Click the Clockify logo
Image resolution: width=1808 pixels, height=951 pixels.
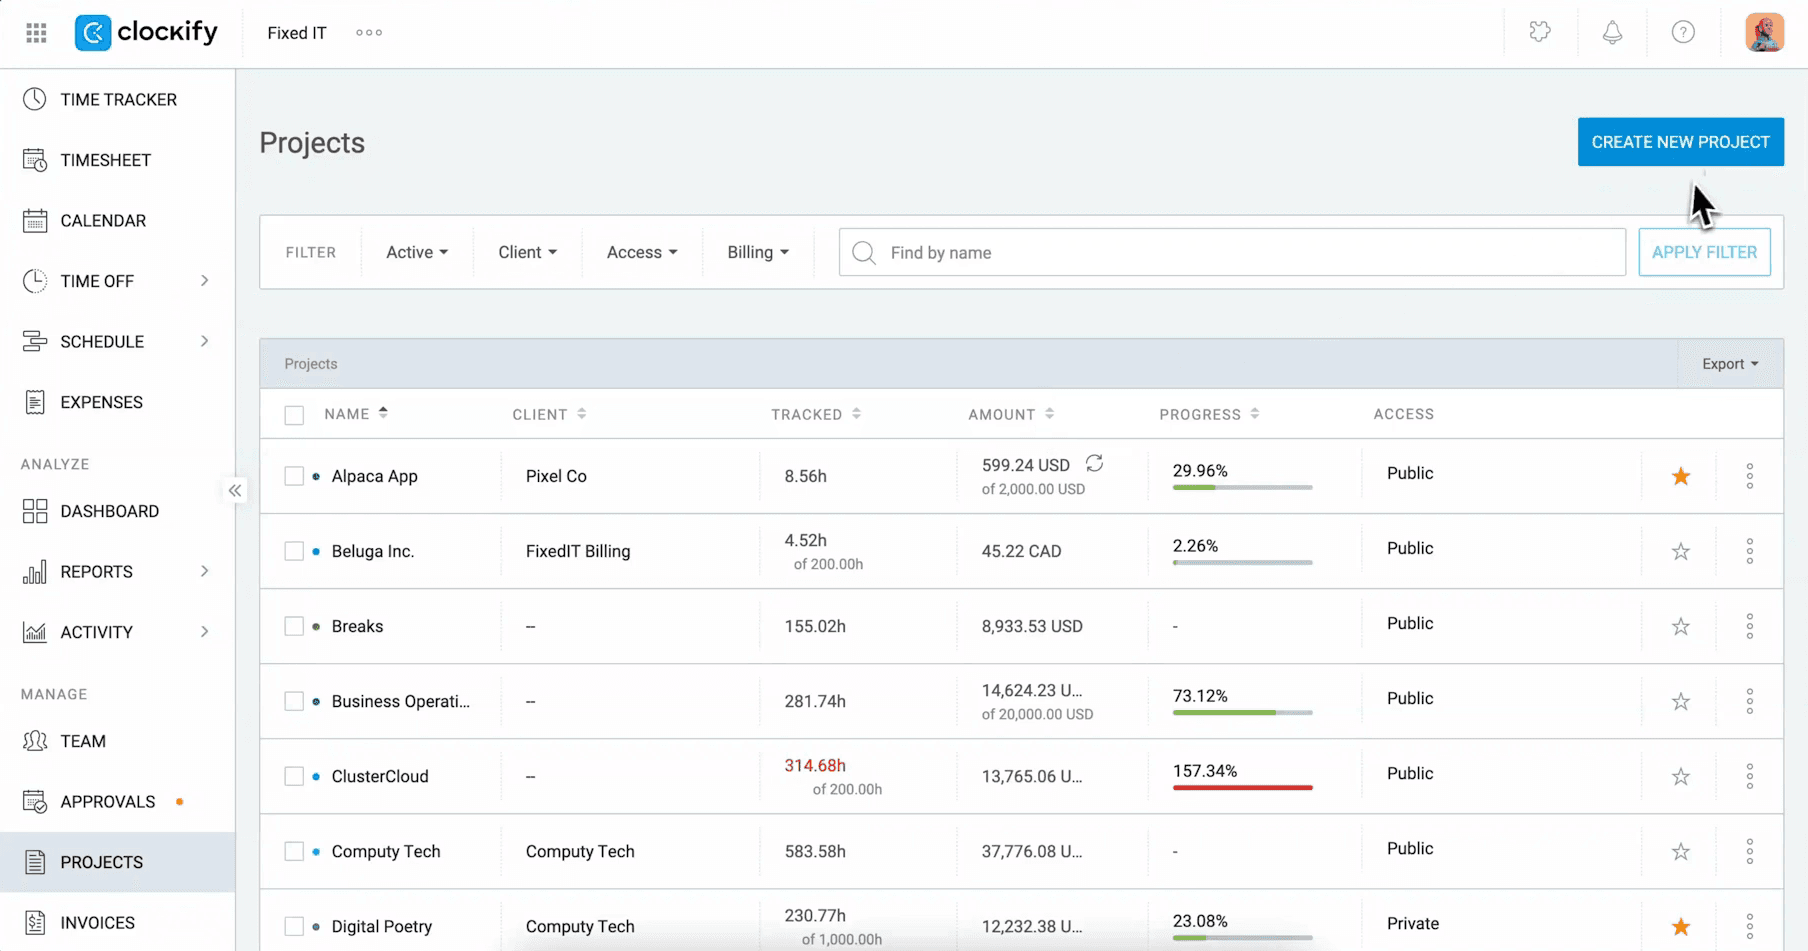point(146,33)
